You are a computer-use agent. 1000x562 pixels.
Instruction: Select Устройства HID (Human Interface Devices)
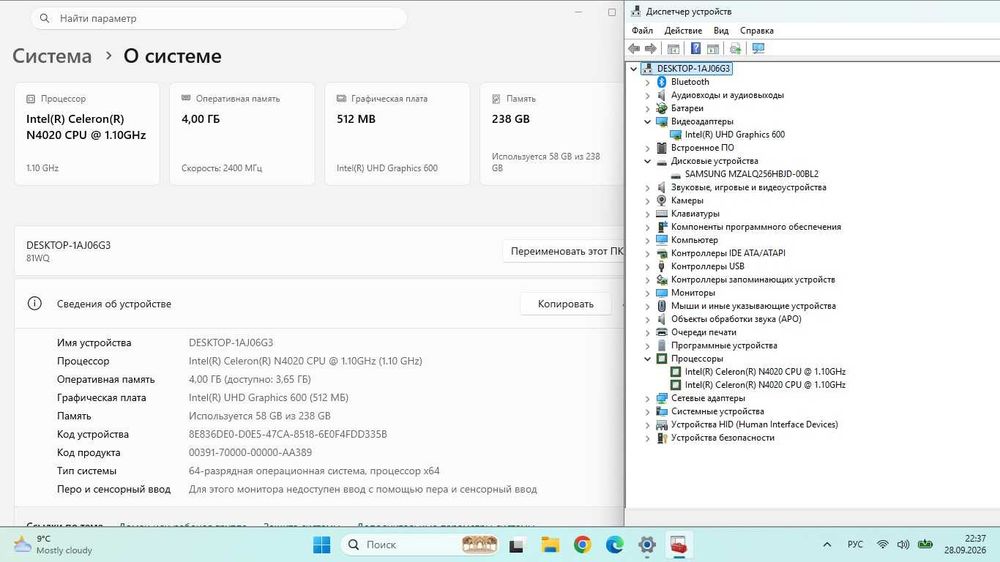point(754,425)
